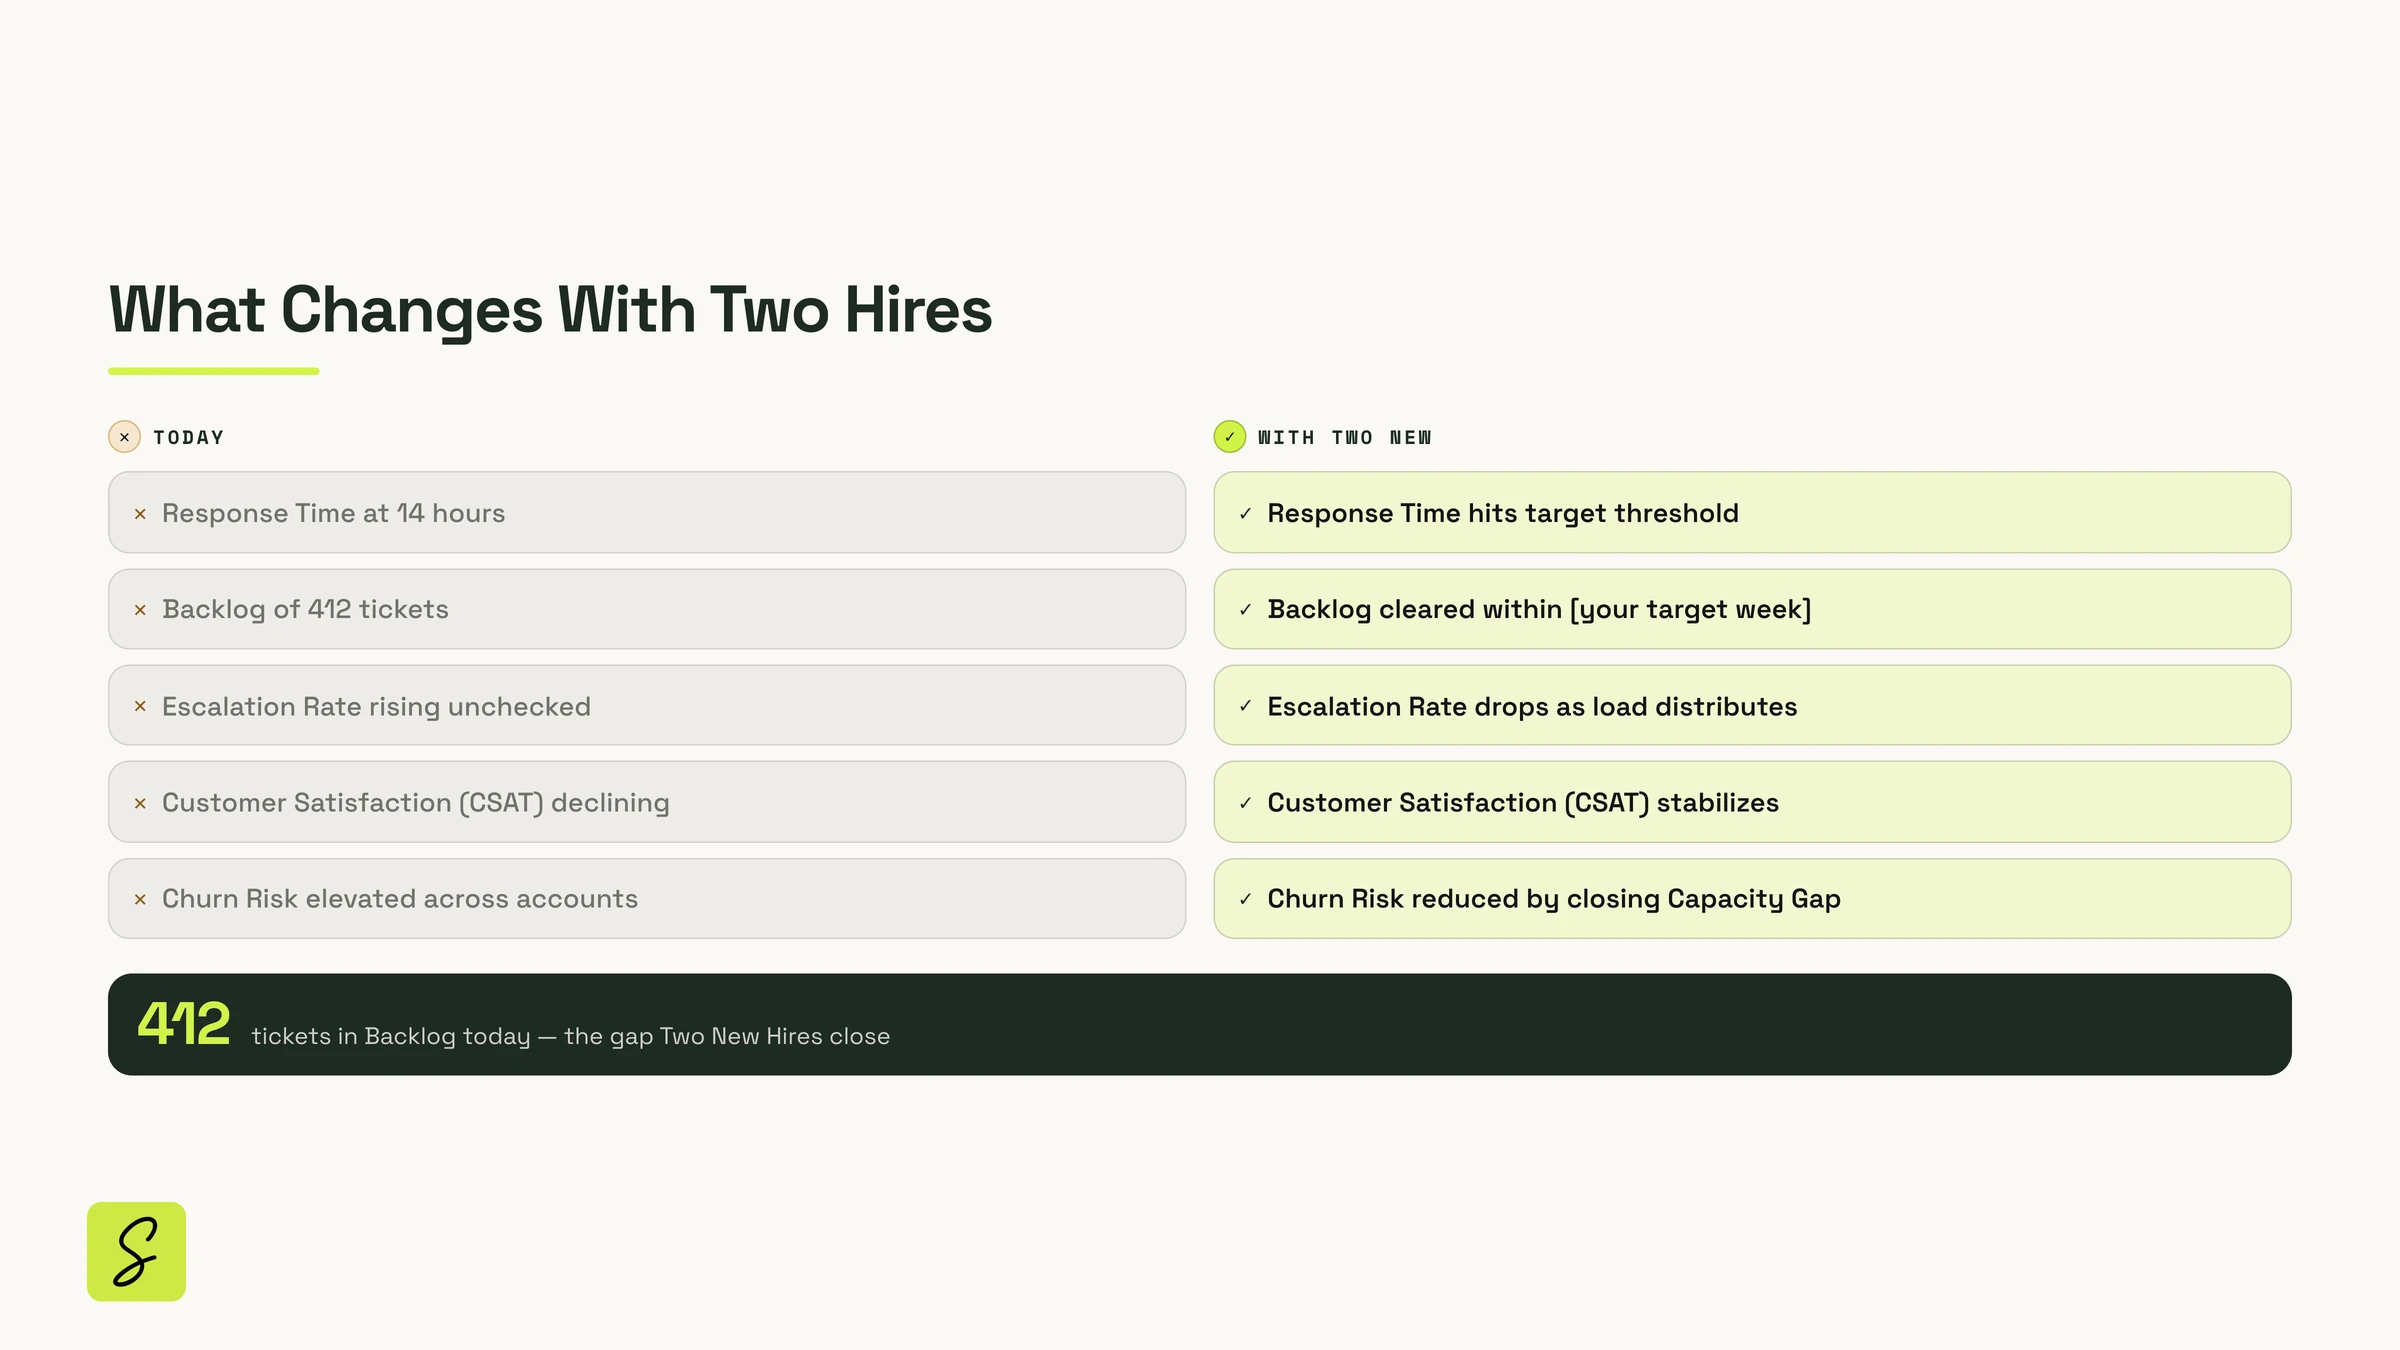Click the green checkmark circle beside WITH TWO NEW
Viewport: 2400px width, 1350px height.
pyautogui.click(x=1229, y=437)
